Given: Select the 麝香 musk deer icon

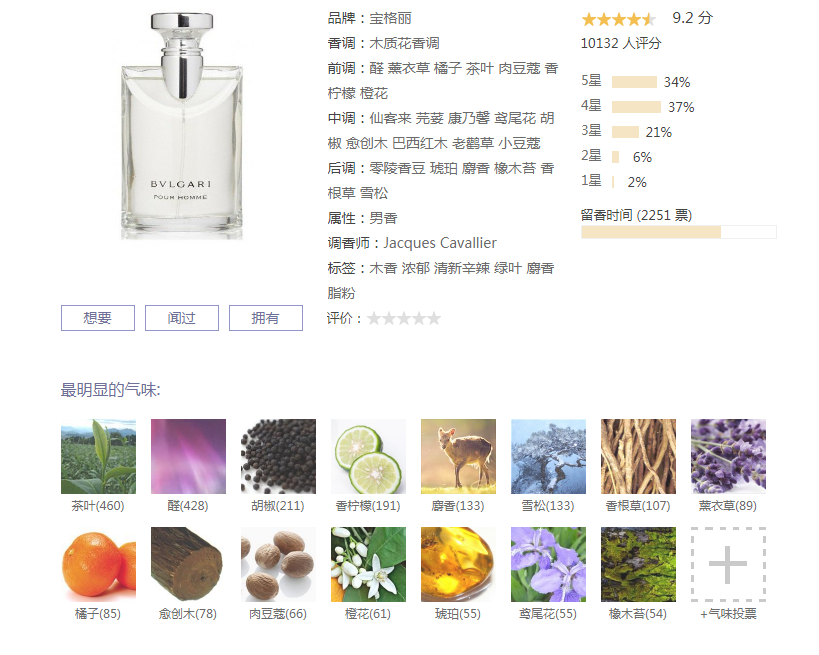Looking at the screenshot, I should pyautogui.click(x=458, y=456).
